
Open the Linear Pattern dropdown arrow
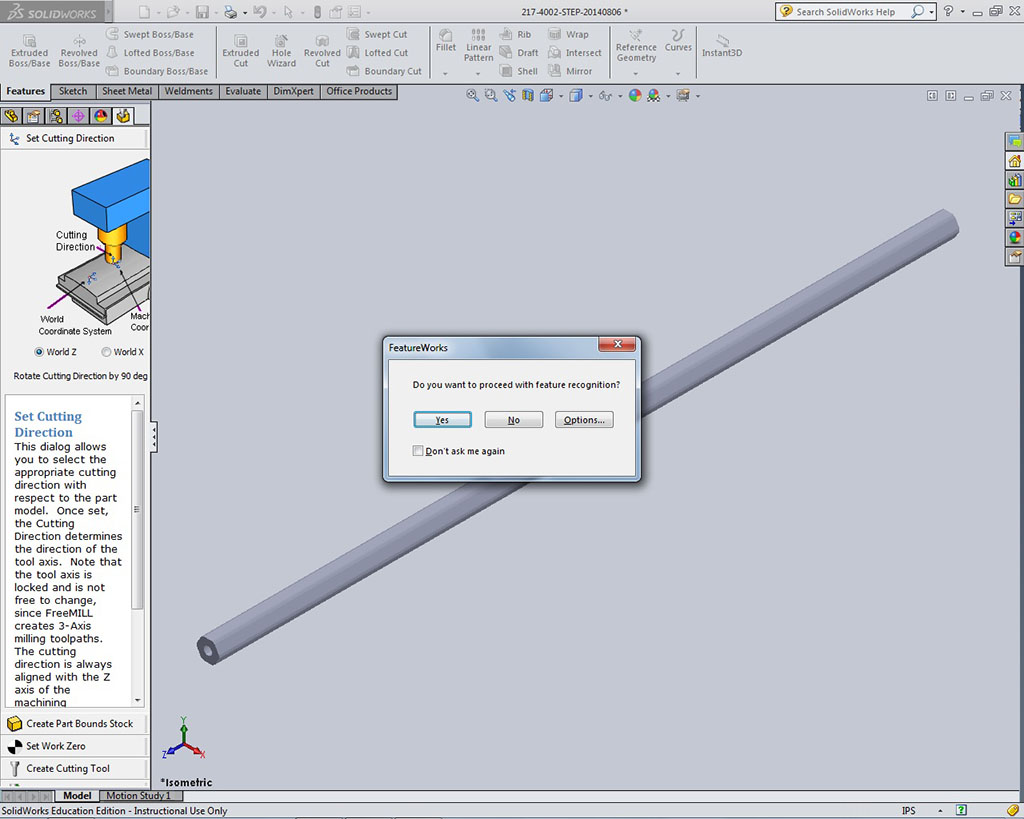click(478, 73)
